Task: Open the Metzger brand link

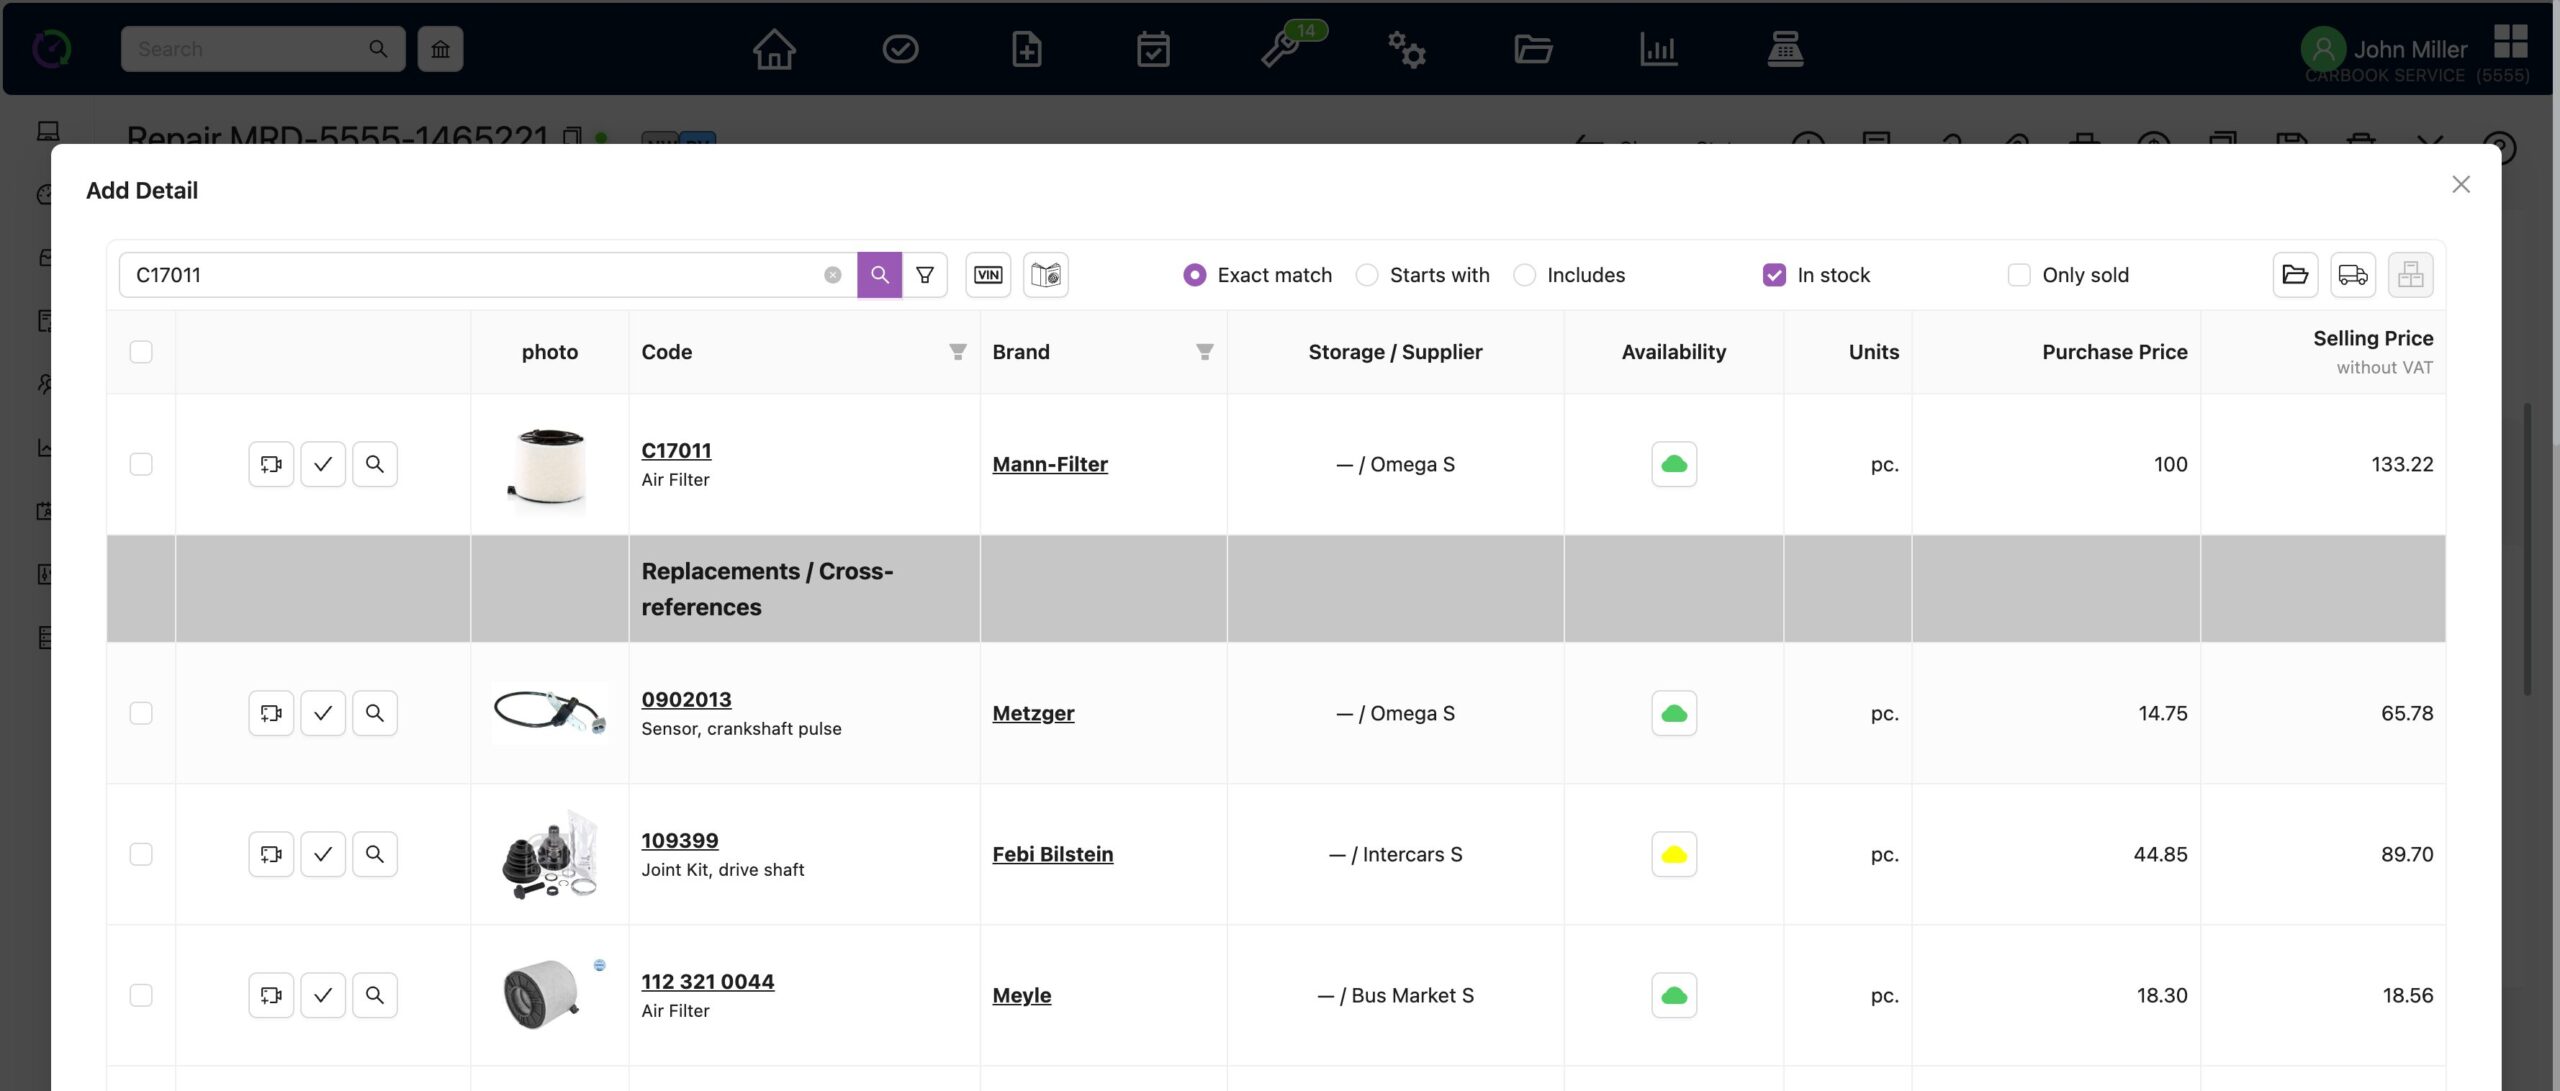Action: (x=1033, y=713)
